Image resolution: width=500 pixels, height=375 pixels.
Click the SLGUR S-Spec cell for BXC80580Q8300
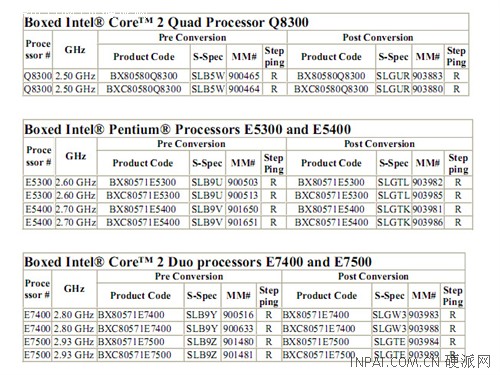393,89
